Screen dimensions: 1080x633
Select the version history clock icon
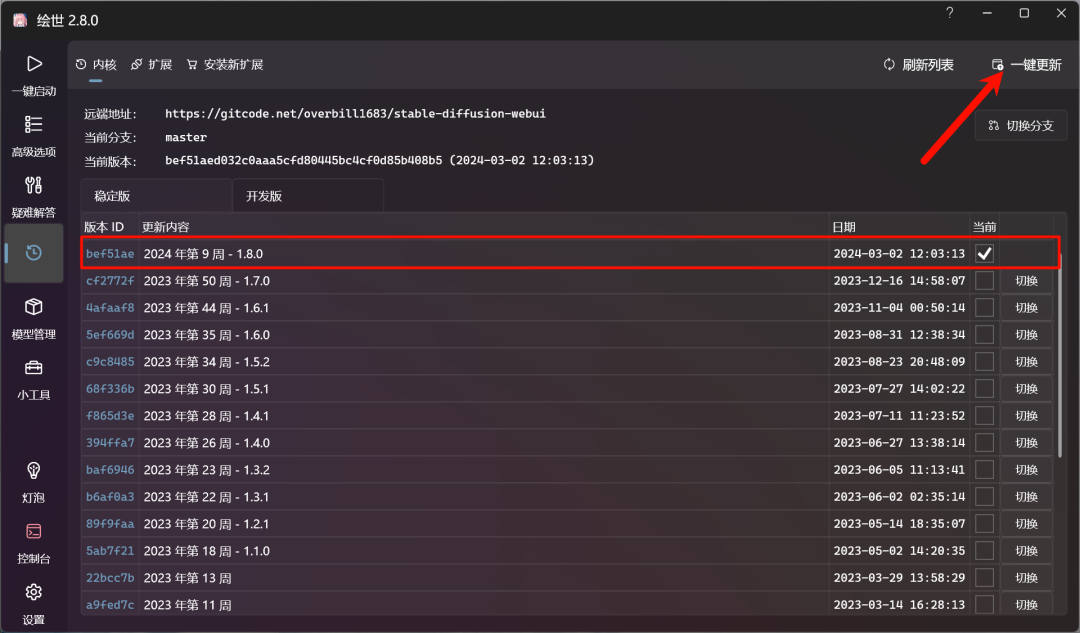(34, 253)
